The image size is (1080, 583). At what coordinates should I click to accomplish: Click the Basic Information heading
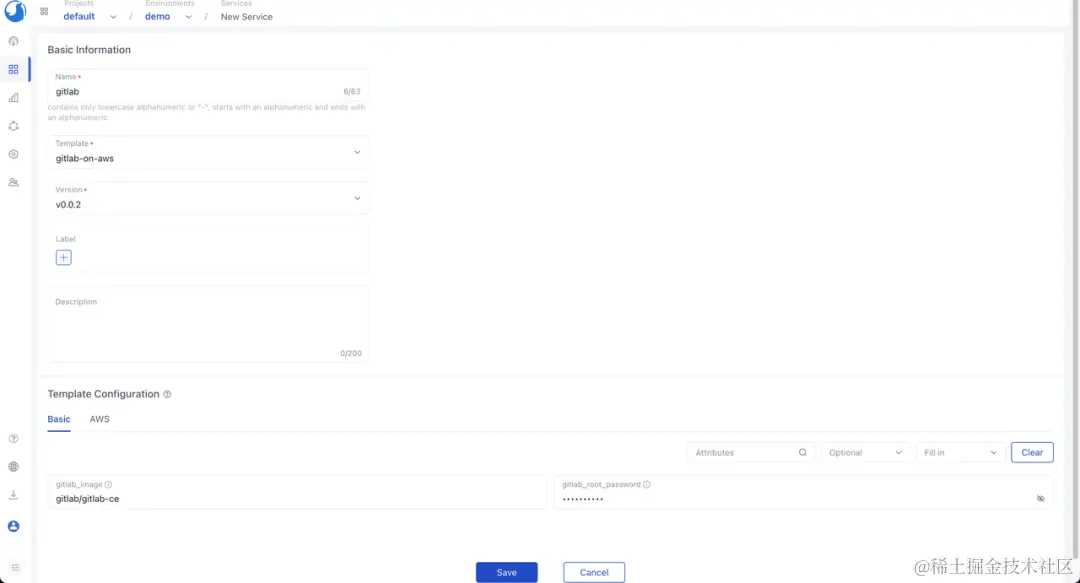(89, 50)
